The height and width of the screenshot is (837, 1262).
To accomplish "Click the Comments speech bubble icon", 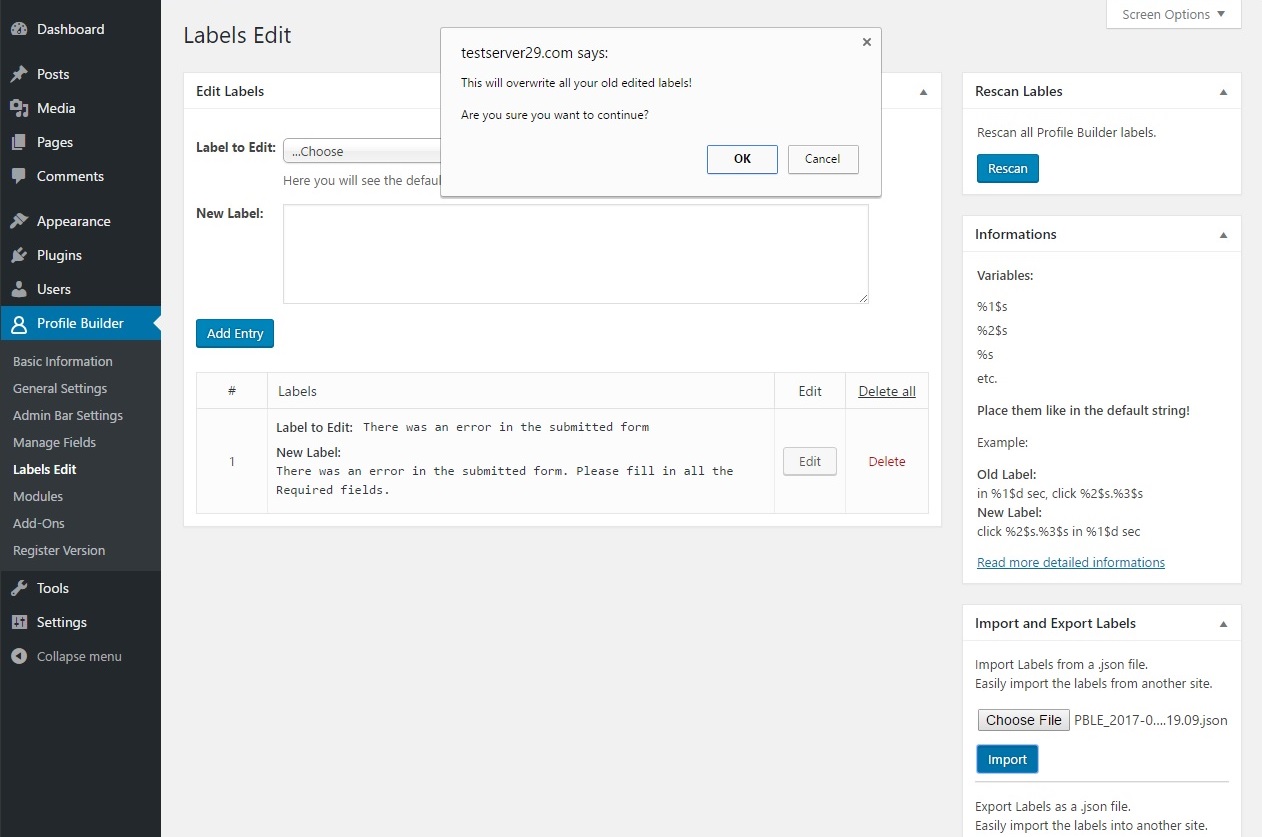I will point(19,176).
